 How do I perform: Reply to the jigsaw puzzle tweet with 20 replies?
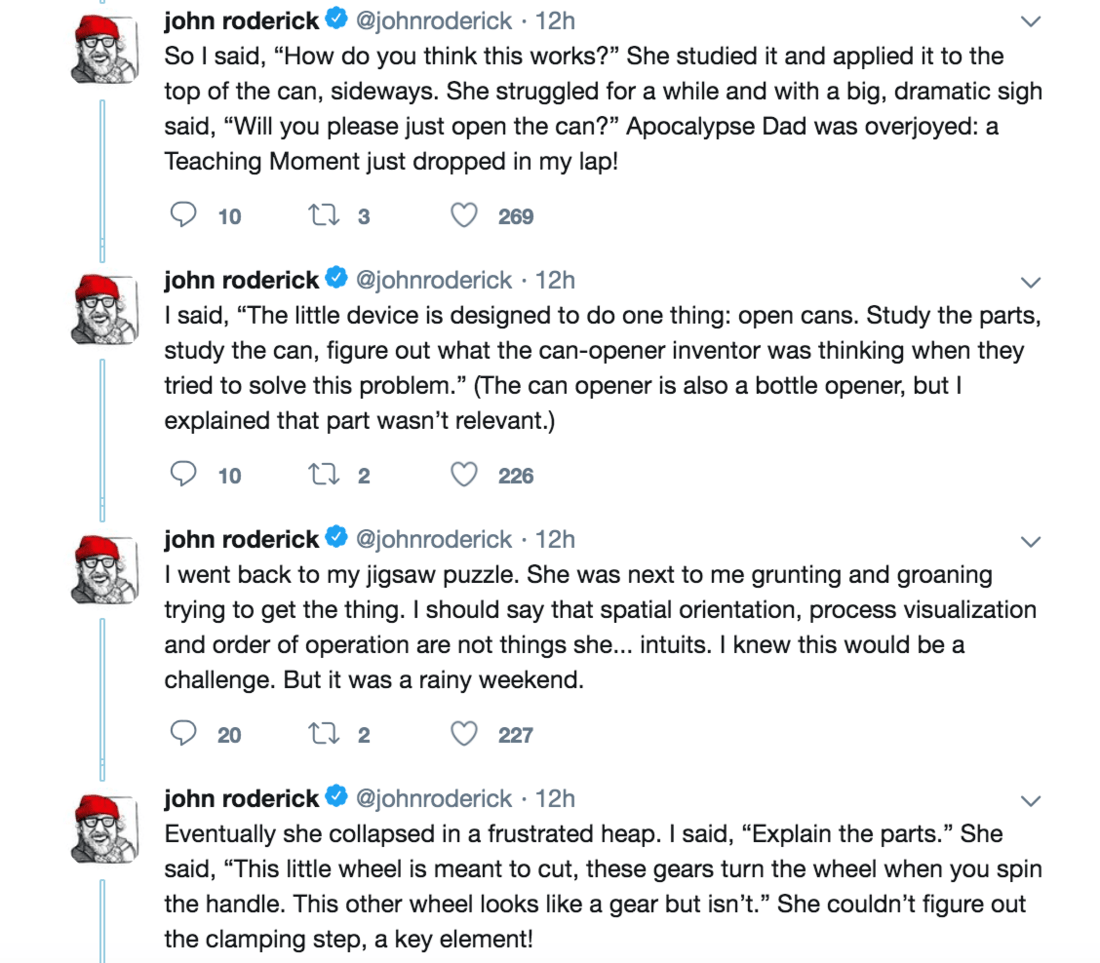[x=183, y=734]
